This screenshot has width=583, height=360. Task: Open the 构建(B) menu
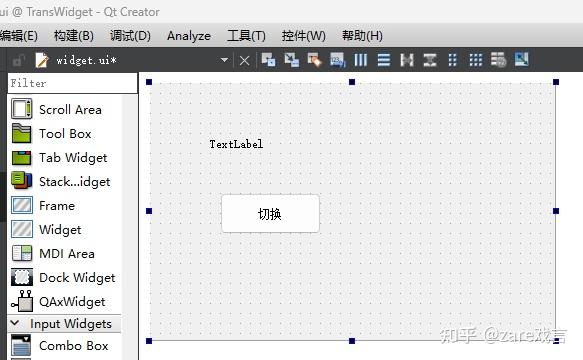pos(74,36)
